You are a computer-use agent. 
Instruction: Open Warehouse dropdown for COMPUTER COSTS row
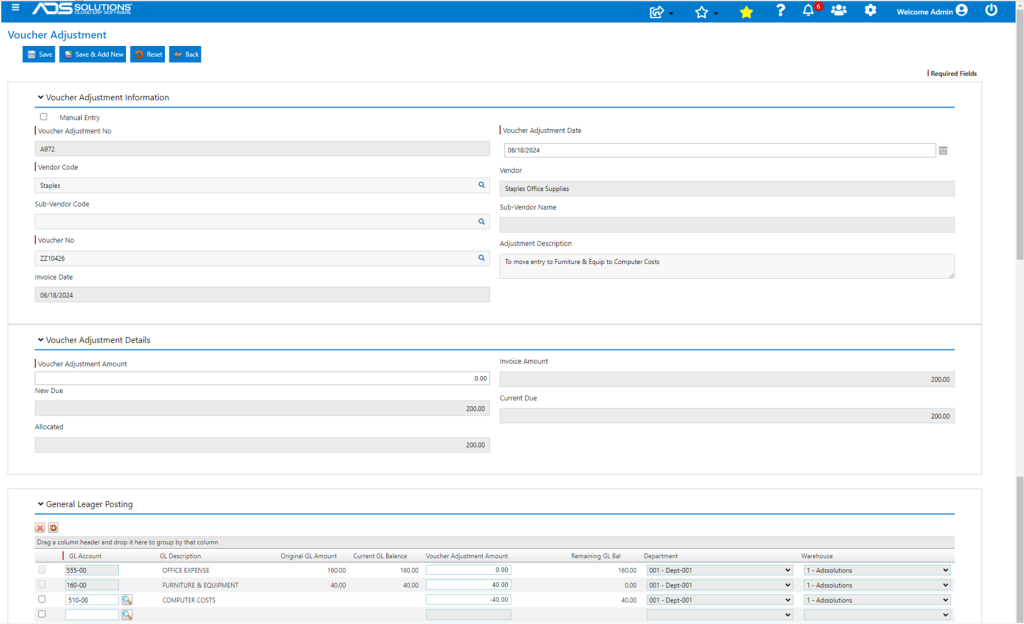pos(877,600)
